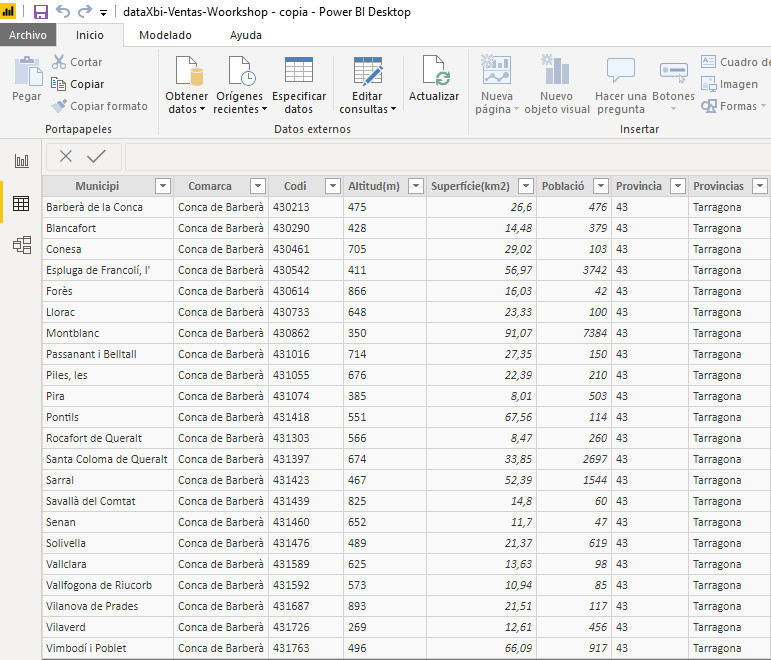Open the Municipi column filter arrow

pos(162,186)
